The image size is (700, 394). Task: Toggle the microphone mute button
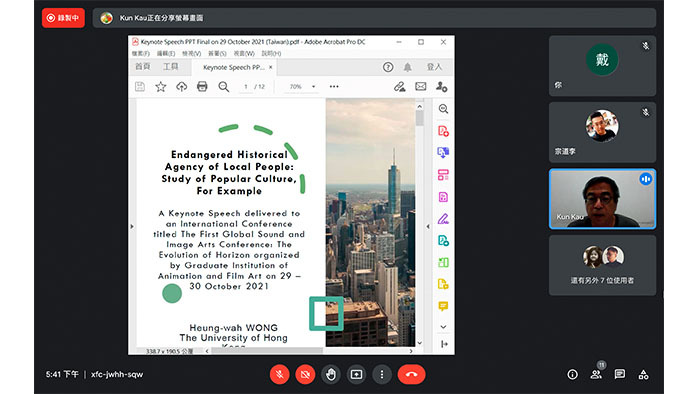[x=280, y=374]
